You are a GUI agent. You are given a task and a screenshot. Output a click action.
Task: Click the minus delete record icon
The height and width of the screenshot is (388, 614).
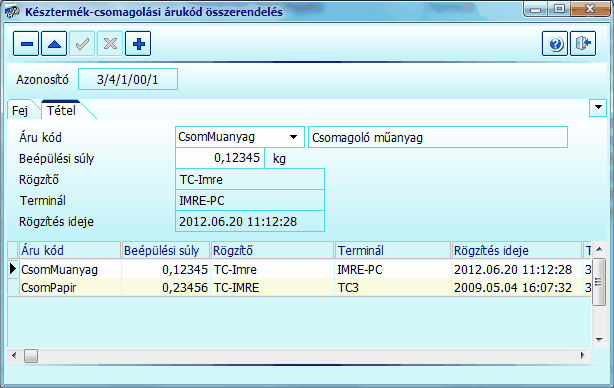point(26,43)
